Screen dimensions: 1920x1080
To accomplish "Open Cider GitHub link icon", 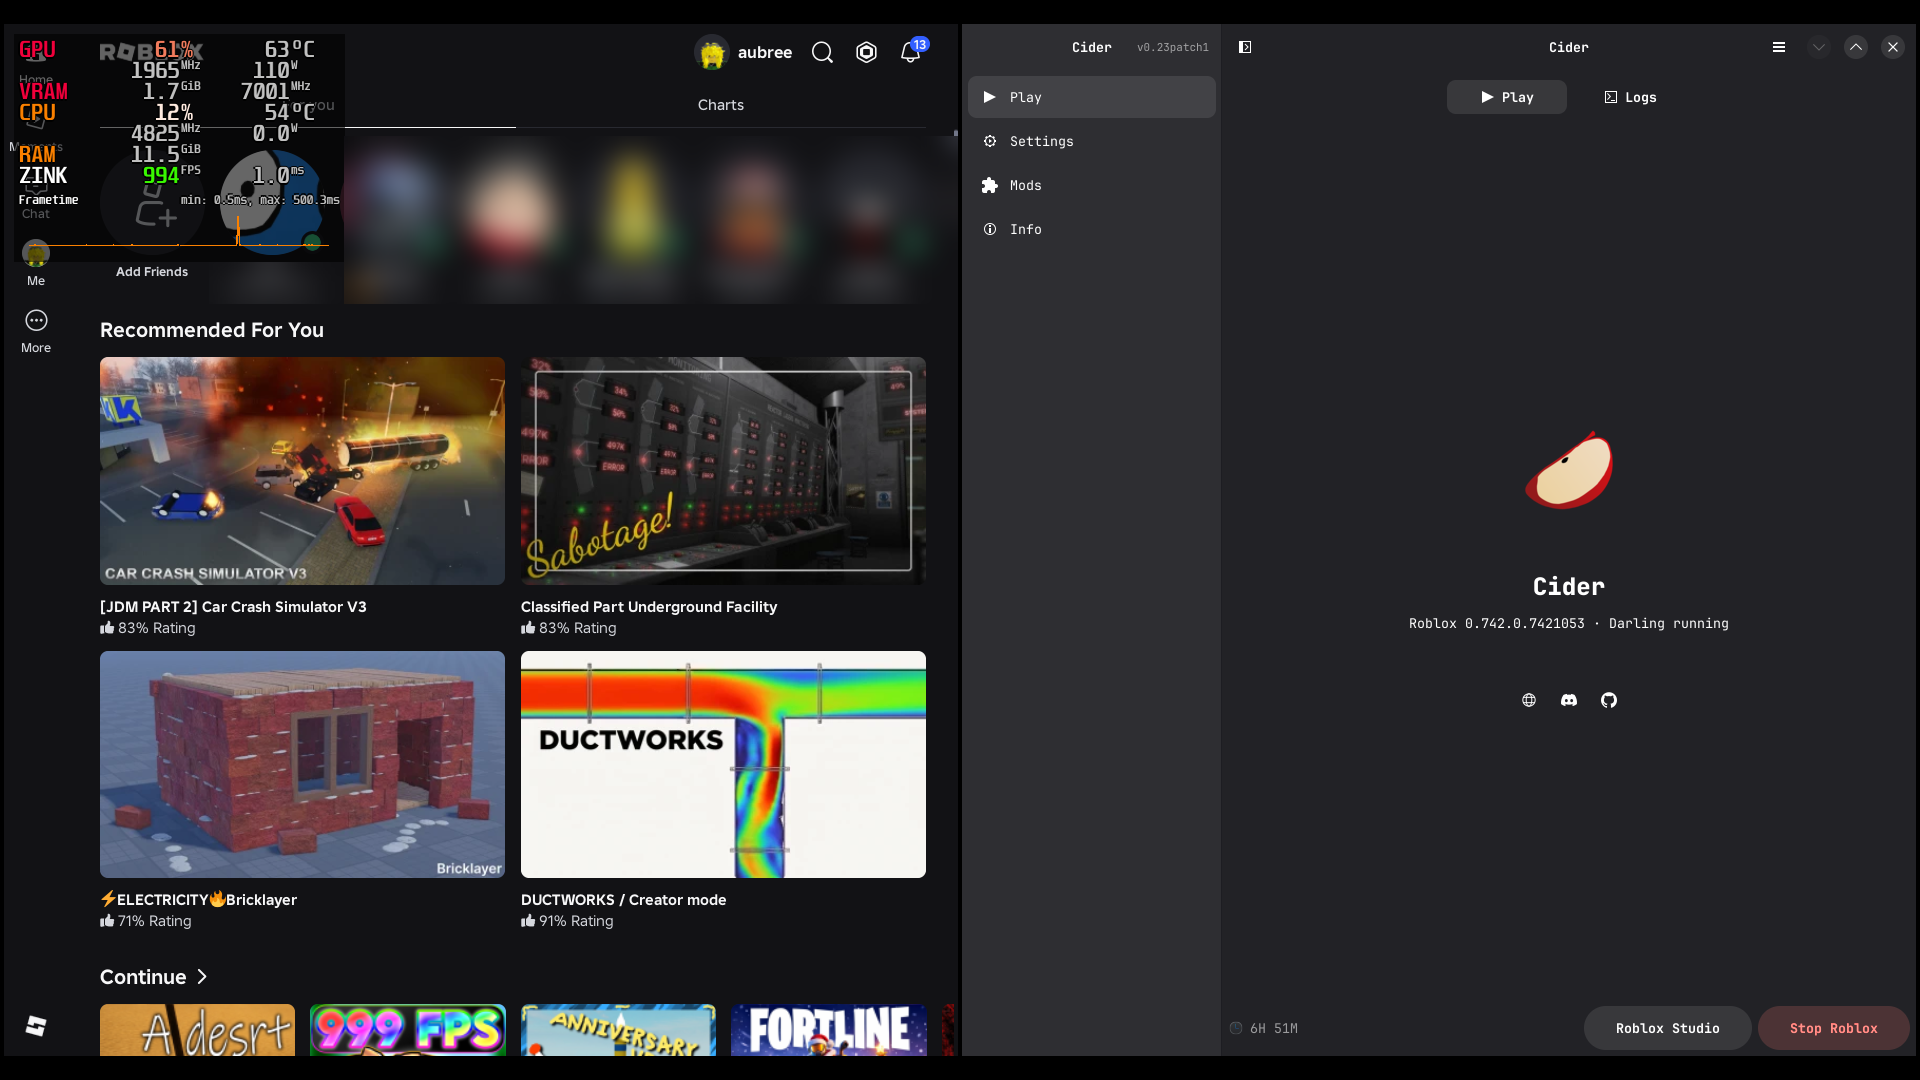I will tap(1609, 700).
